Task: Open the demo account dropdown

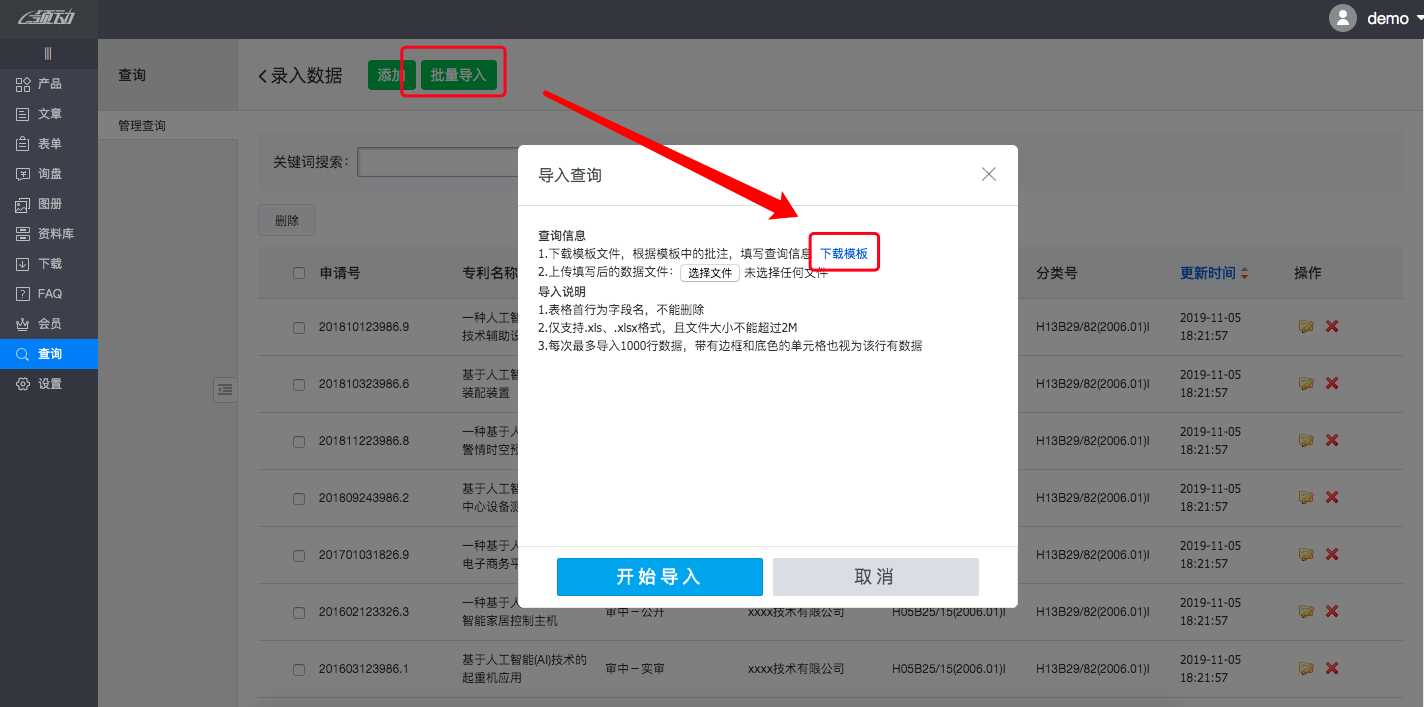Action: click(1388, 17)
